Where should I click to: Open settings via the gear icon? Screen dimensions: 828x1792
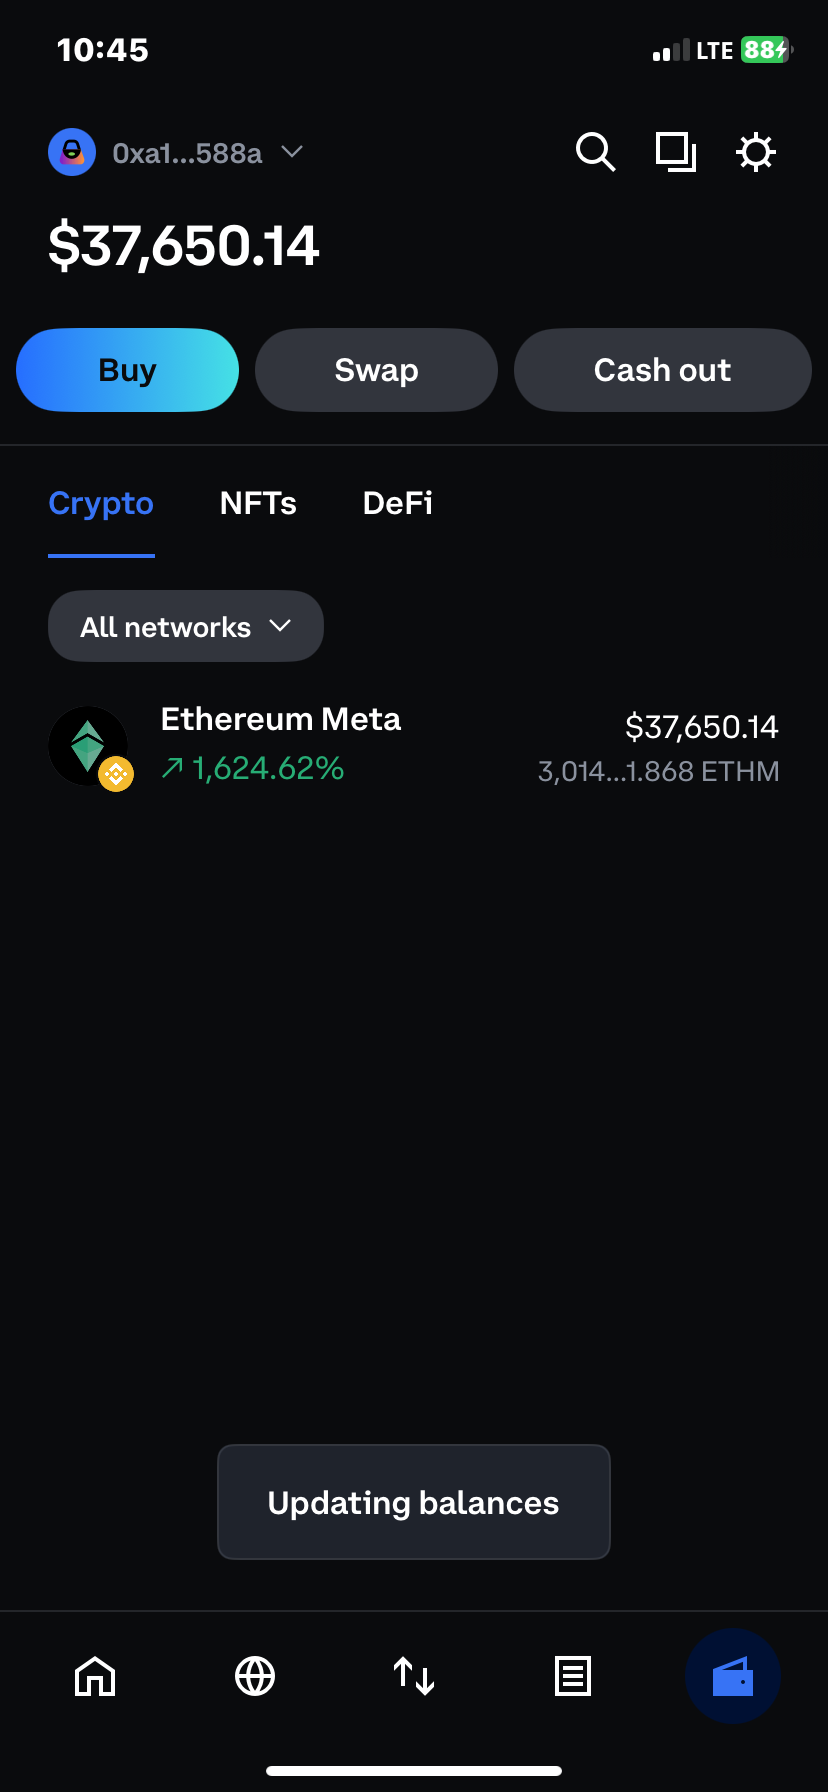755,152
